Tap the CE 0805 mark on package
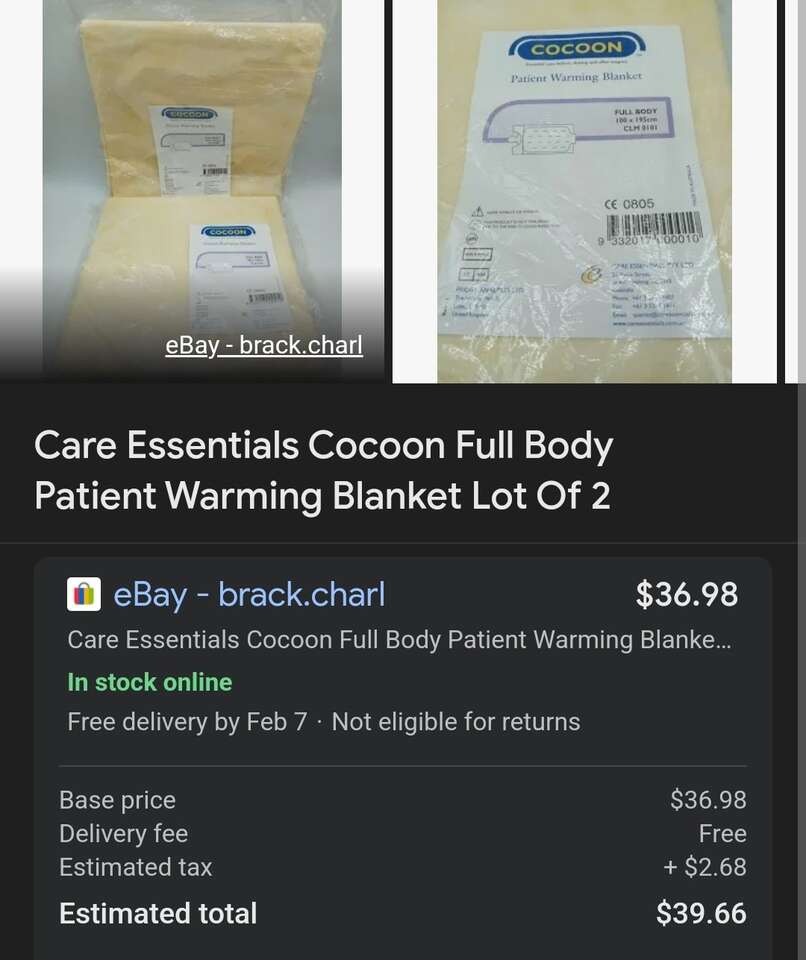 (x=629, y=203)
